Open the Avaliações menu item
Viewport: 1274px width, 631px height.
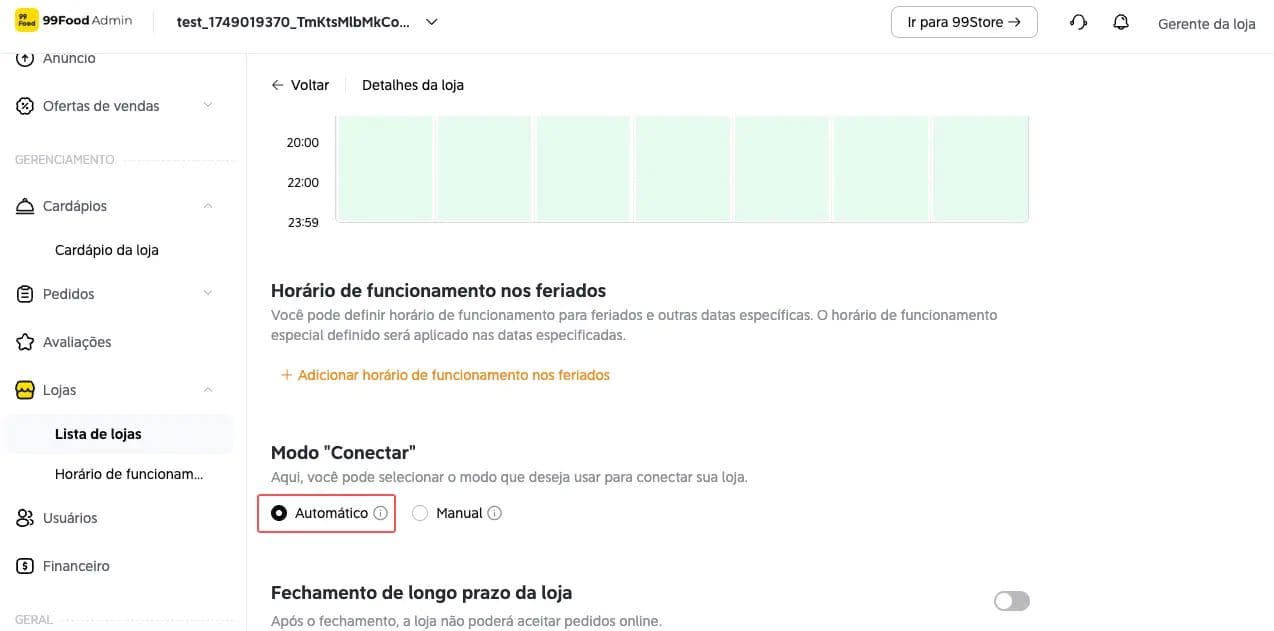point(77,342)
